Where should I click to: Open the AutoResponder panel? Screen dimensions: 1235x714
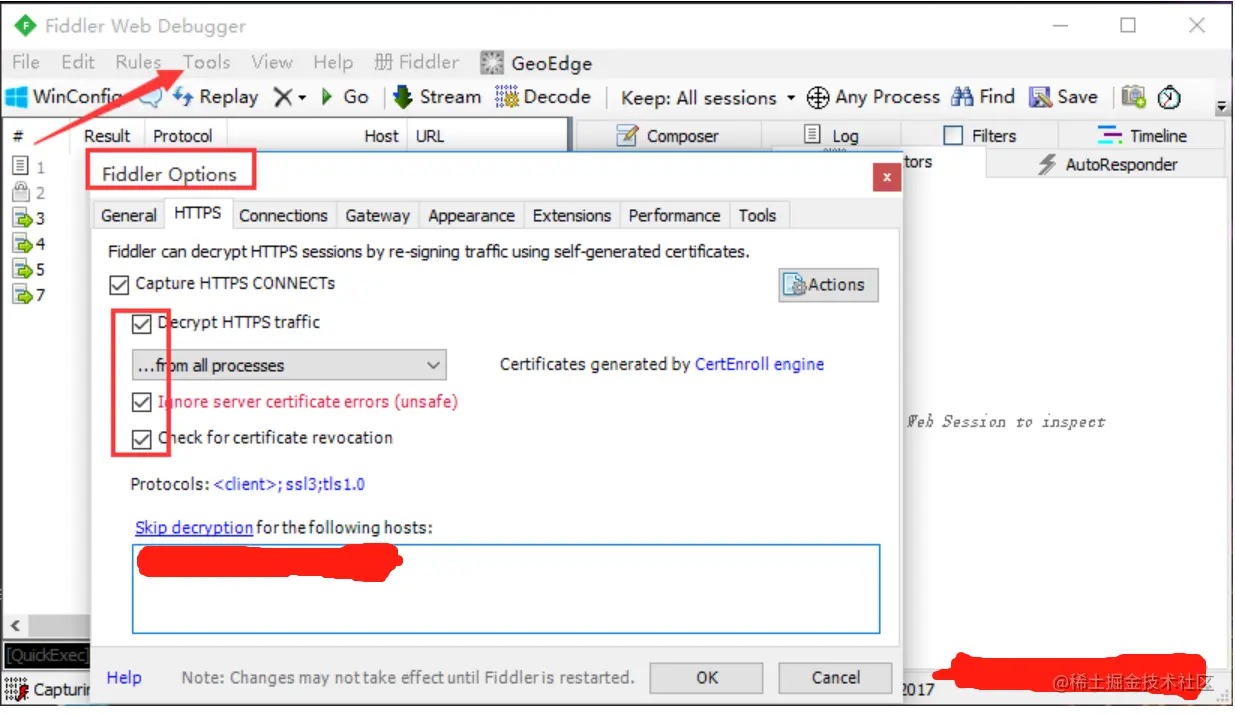click(1105, 164)
